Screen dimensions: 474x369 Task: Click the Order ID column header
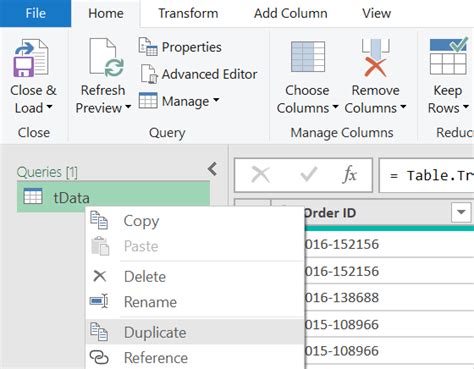[378, 212]
